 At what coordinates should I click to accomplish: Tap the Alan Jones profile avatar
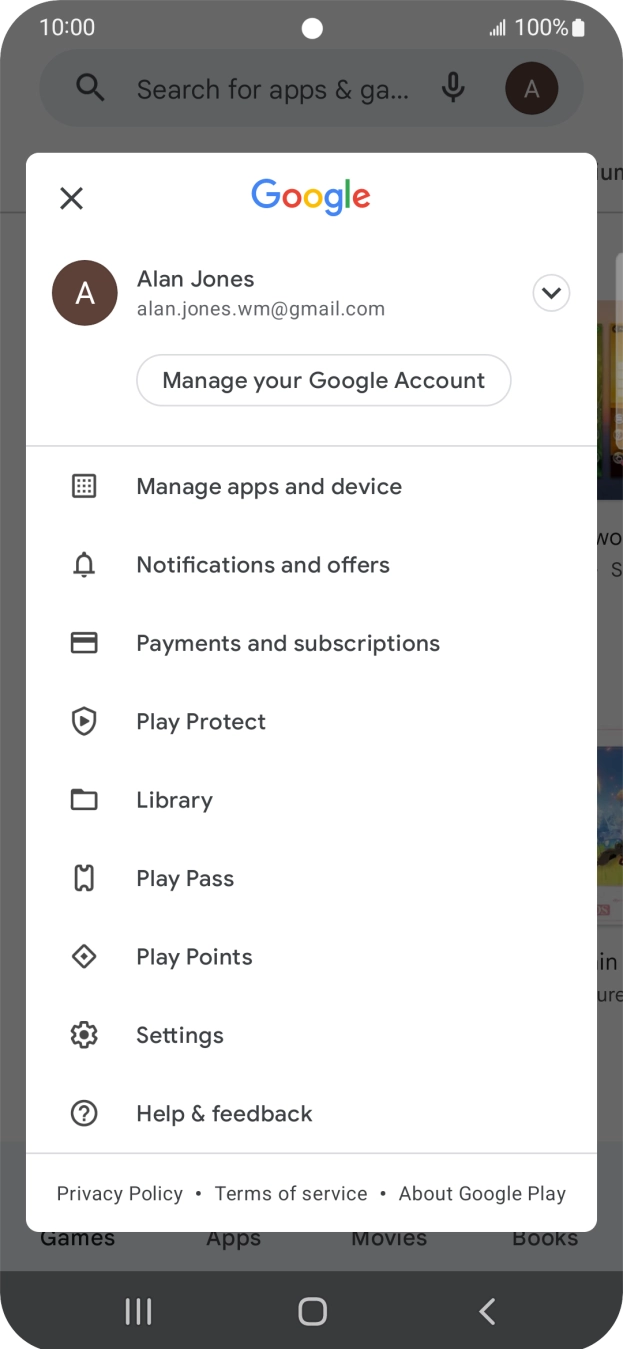[84, 293]
